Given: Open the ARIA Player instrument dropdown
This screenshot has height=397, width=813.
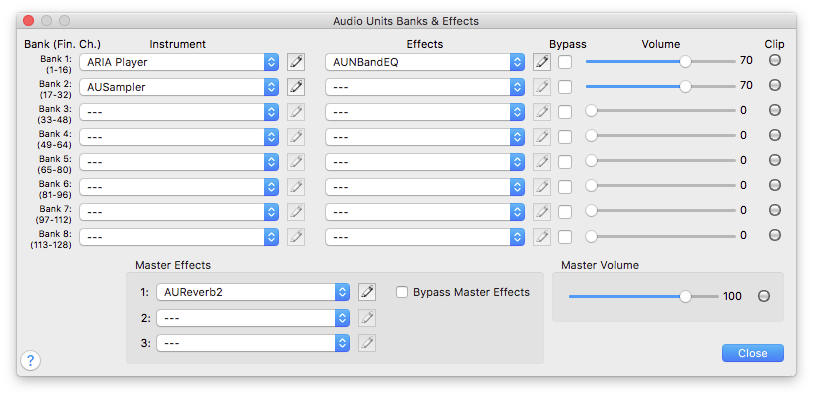Looking at the screenshot, I should pos(179,62).
